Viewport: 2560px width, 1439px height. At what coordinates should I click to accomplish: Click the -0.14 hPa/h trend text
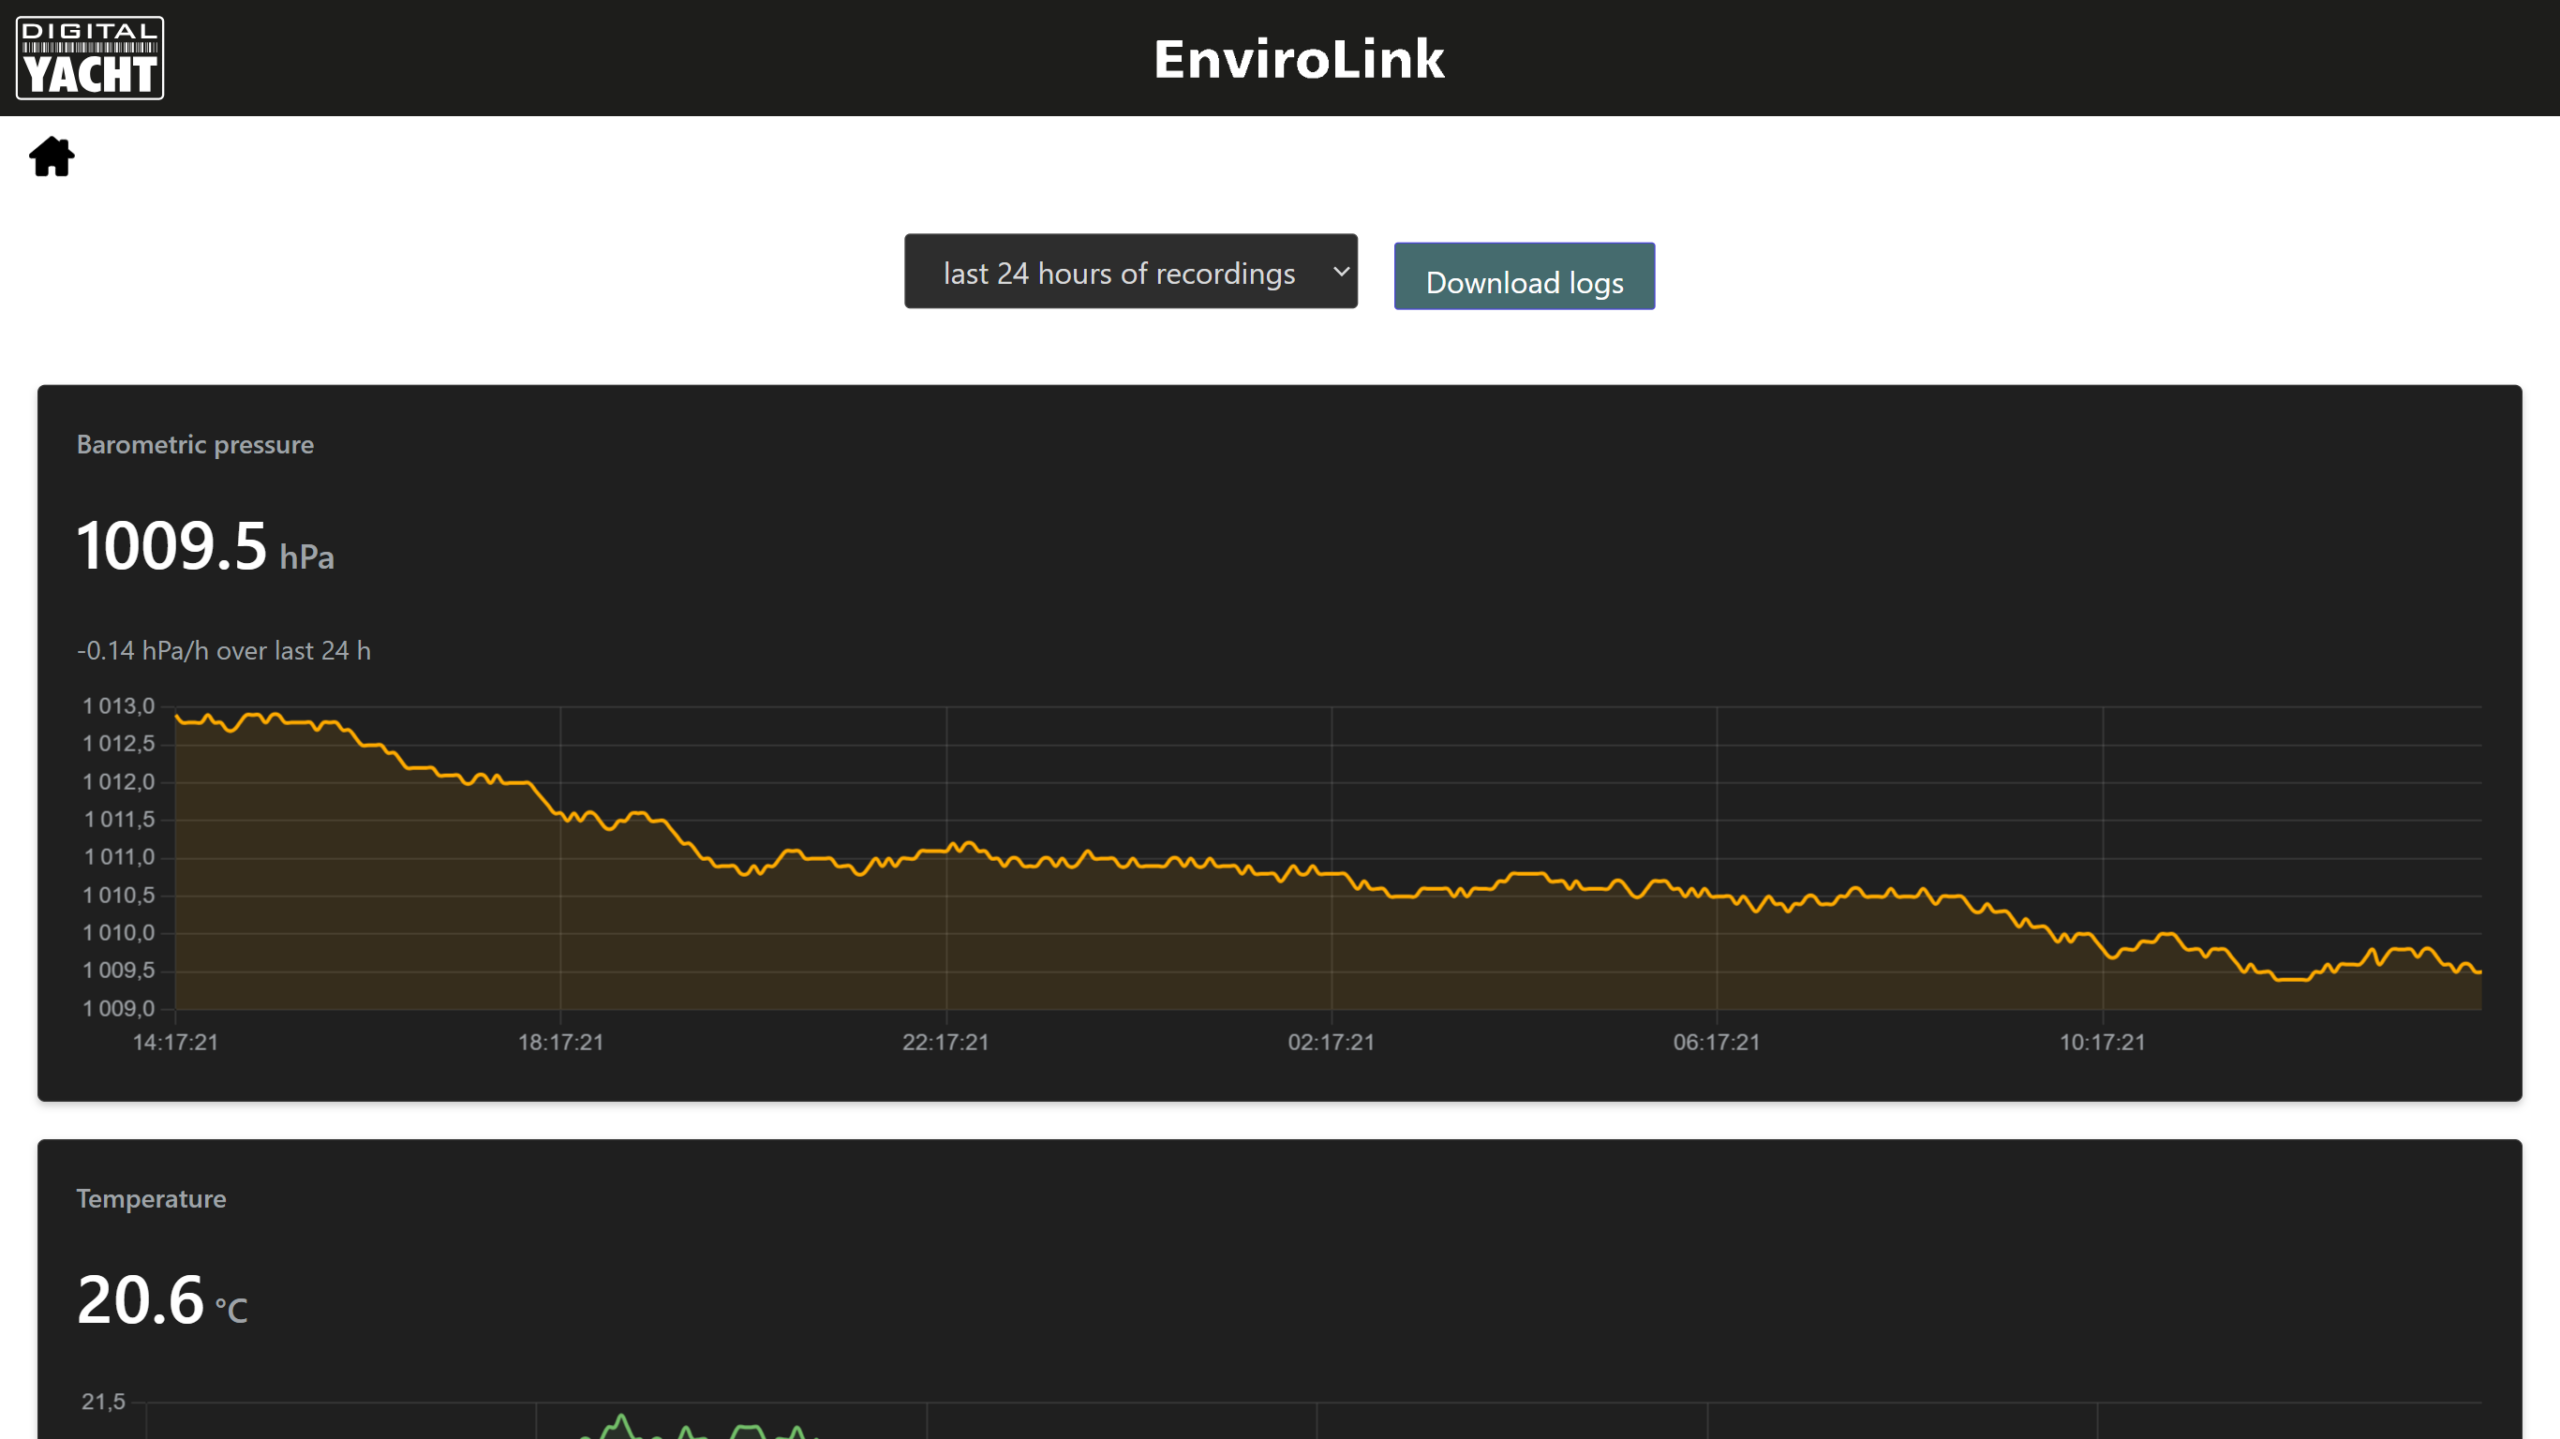click(x=223, y=651)
